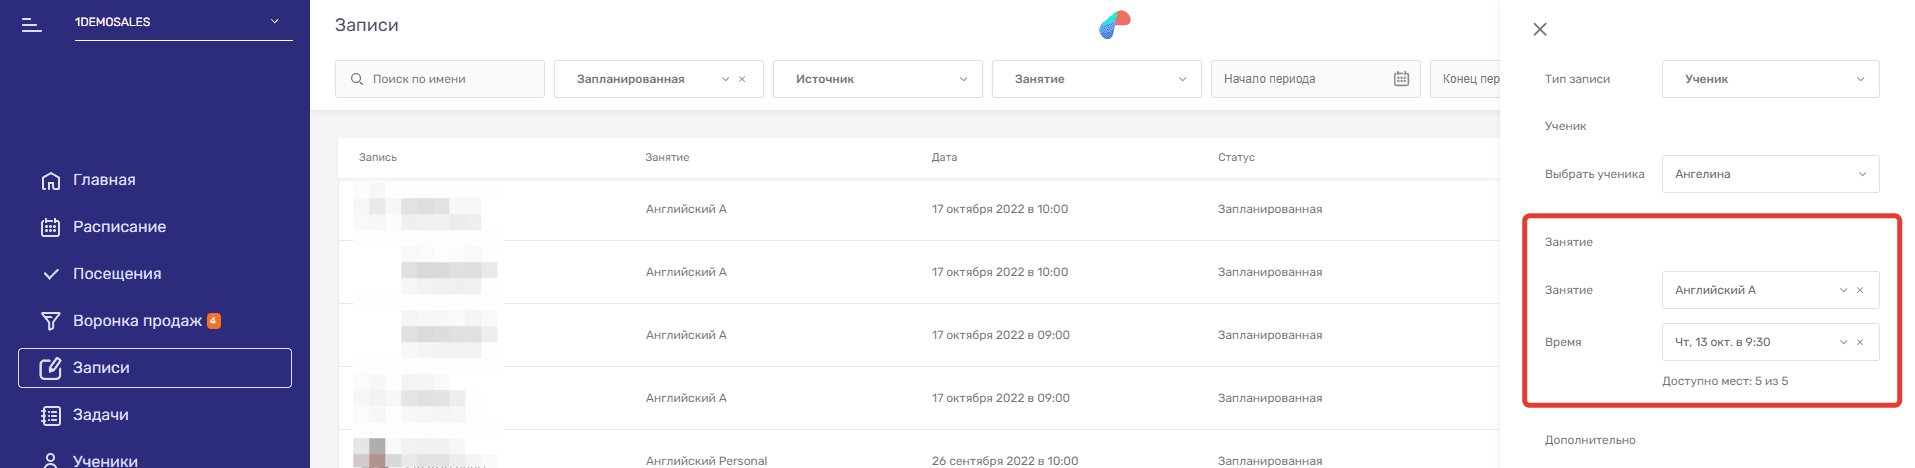
Task: Open Воронка продаж page
Action: [x=137, y=321]
